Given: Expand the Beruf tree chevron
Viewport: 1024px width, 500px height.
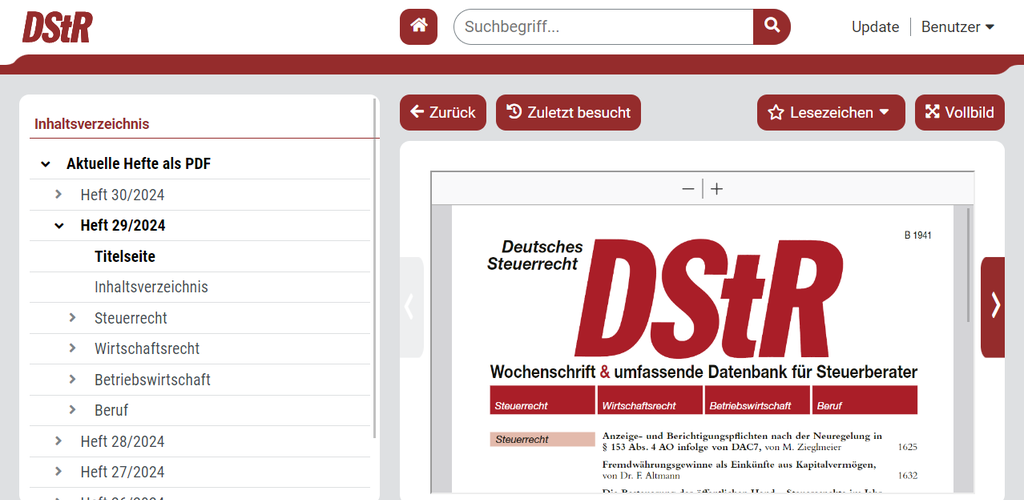Looking at the screenshot, I should click(72, 410).
